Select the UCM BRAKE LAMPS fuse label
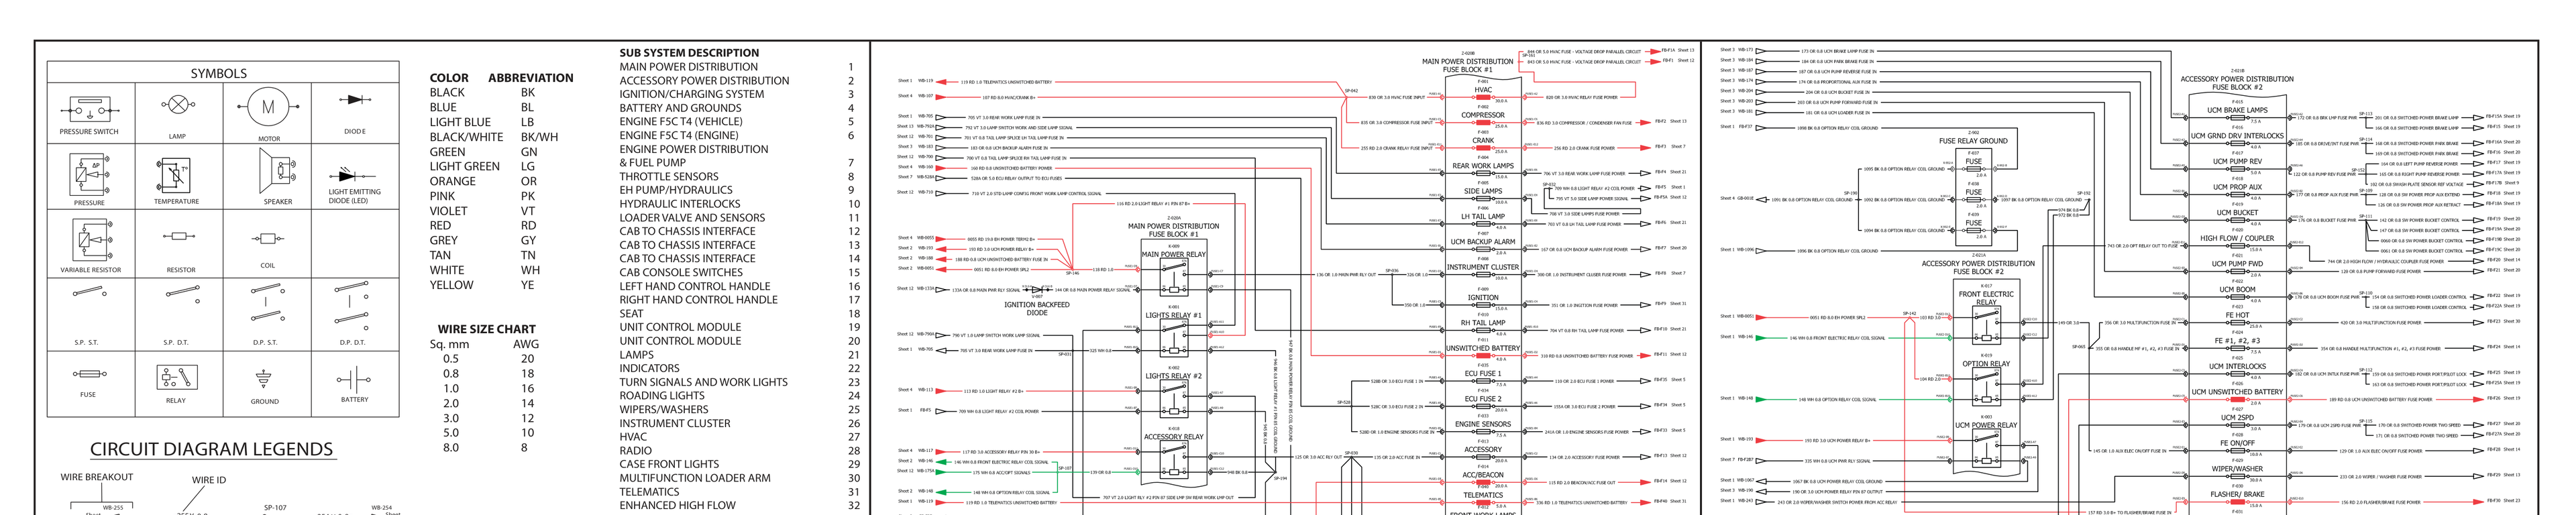The image size is (2576, 515). click(2237, 111)
